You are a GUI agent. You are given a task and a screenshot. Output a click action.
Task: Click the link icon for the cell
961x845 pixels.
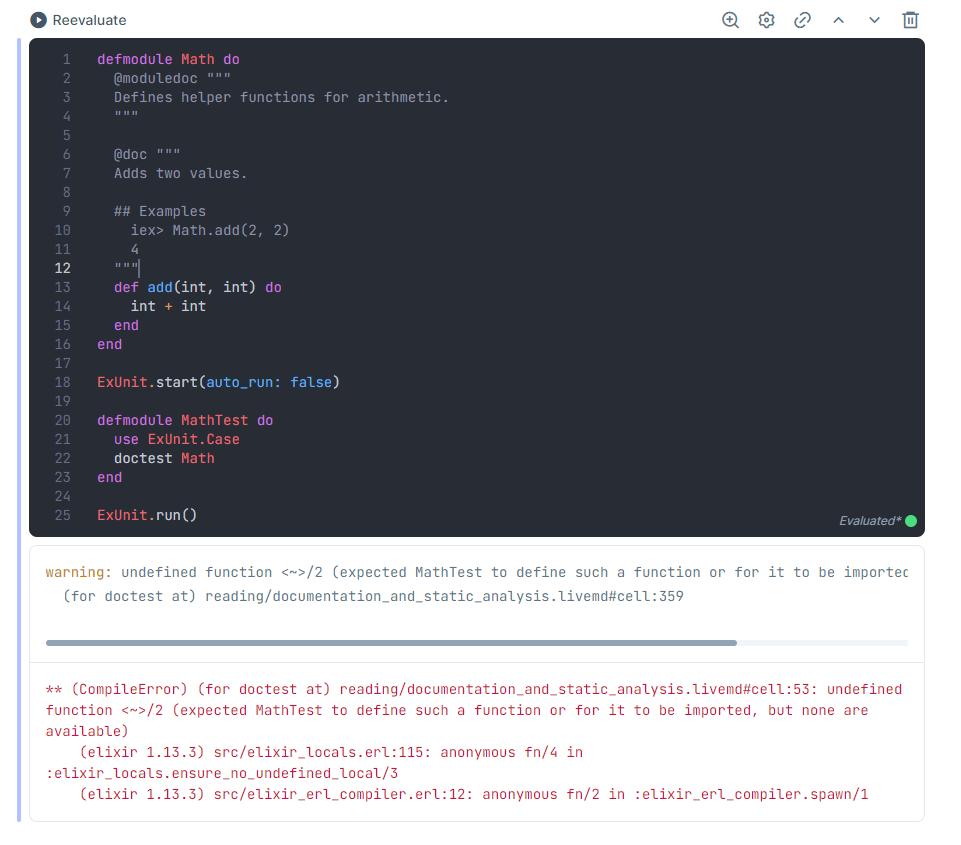pos(802,20)
